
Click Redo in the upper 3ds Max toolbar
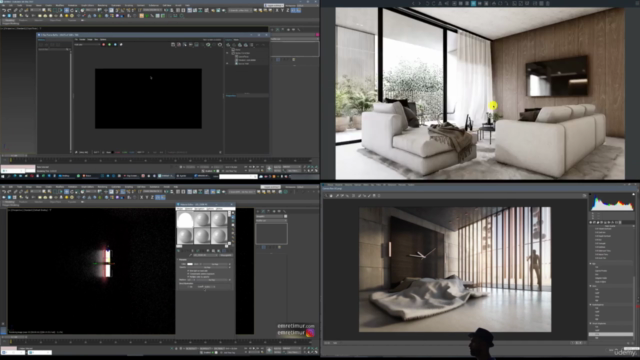point(9,10)
